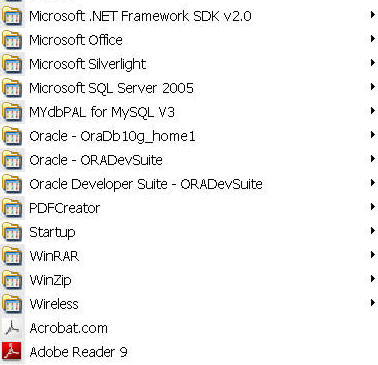This screenshot has height=365, width=378.
Task: Click the Wireless folder icon
Action: pyautogui.click(x=12, y=304)
